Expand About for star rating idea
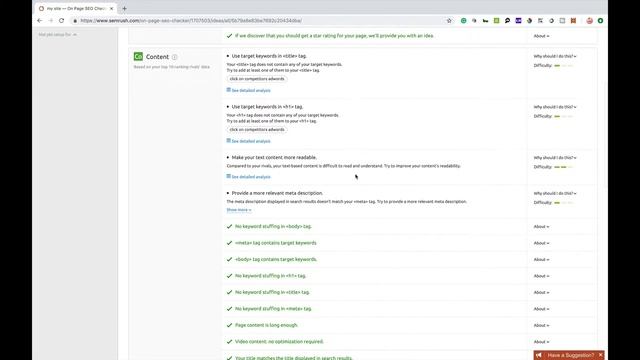This screenshot has height=360, width=640. 541,36
